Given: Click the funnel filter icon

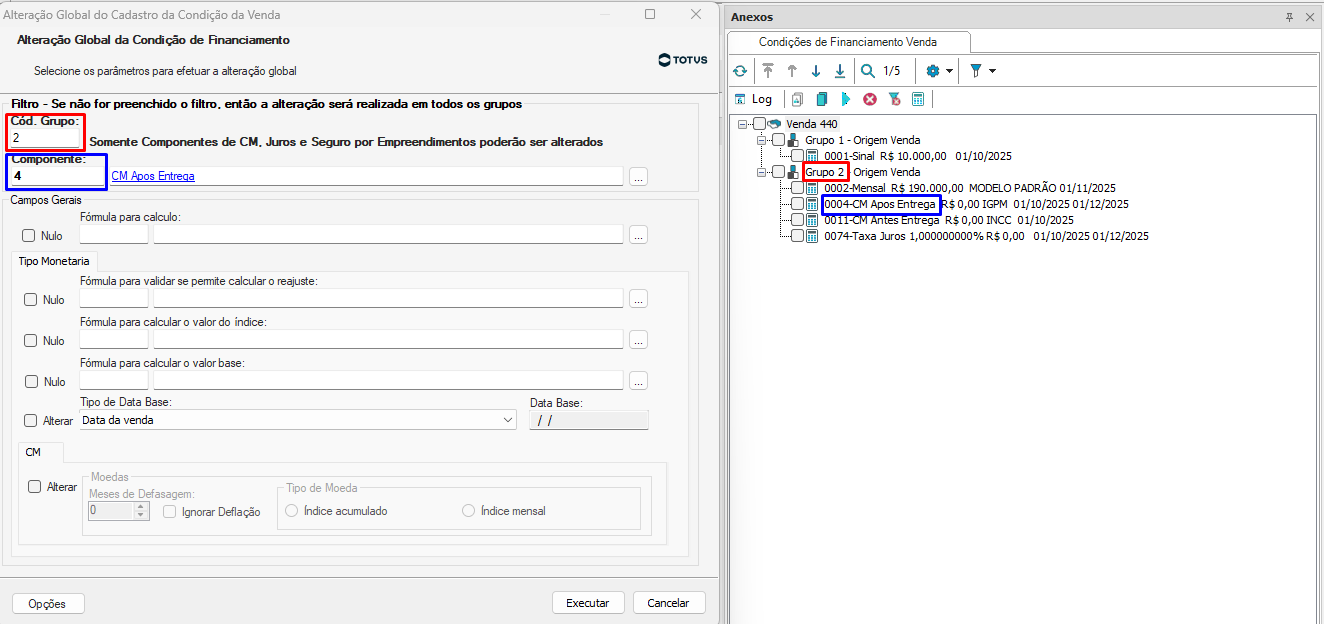Looking at the screenshot, I should coord(976,71).
